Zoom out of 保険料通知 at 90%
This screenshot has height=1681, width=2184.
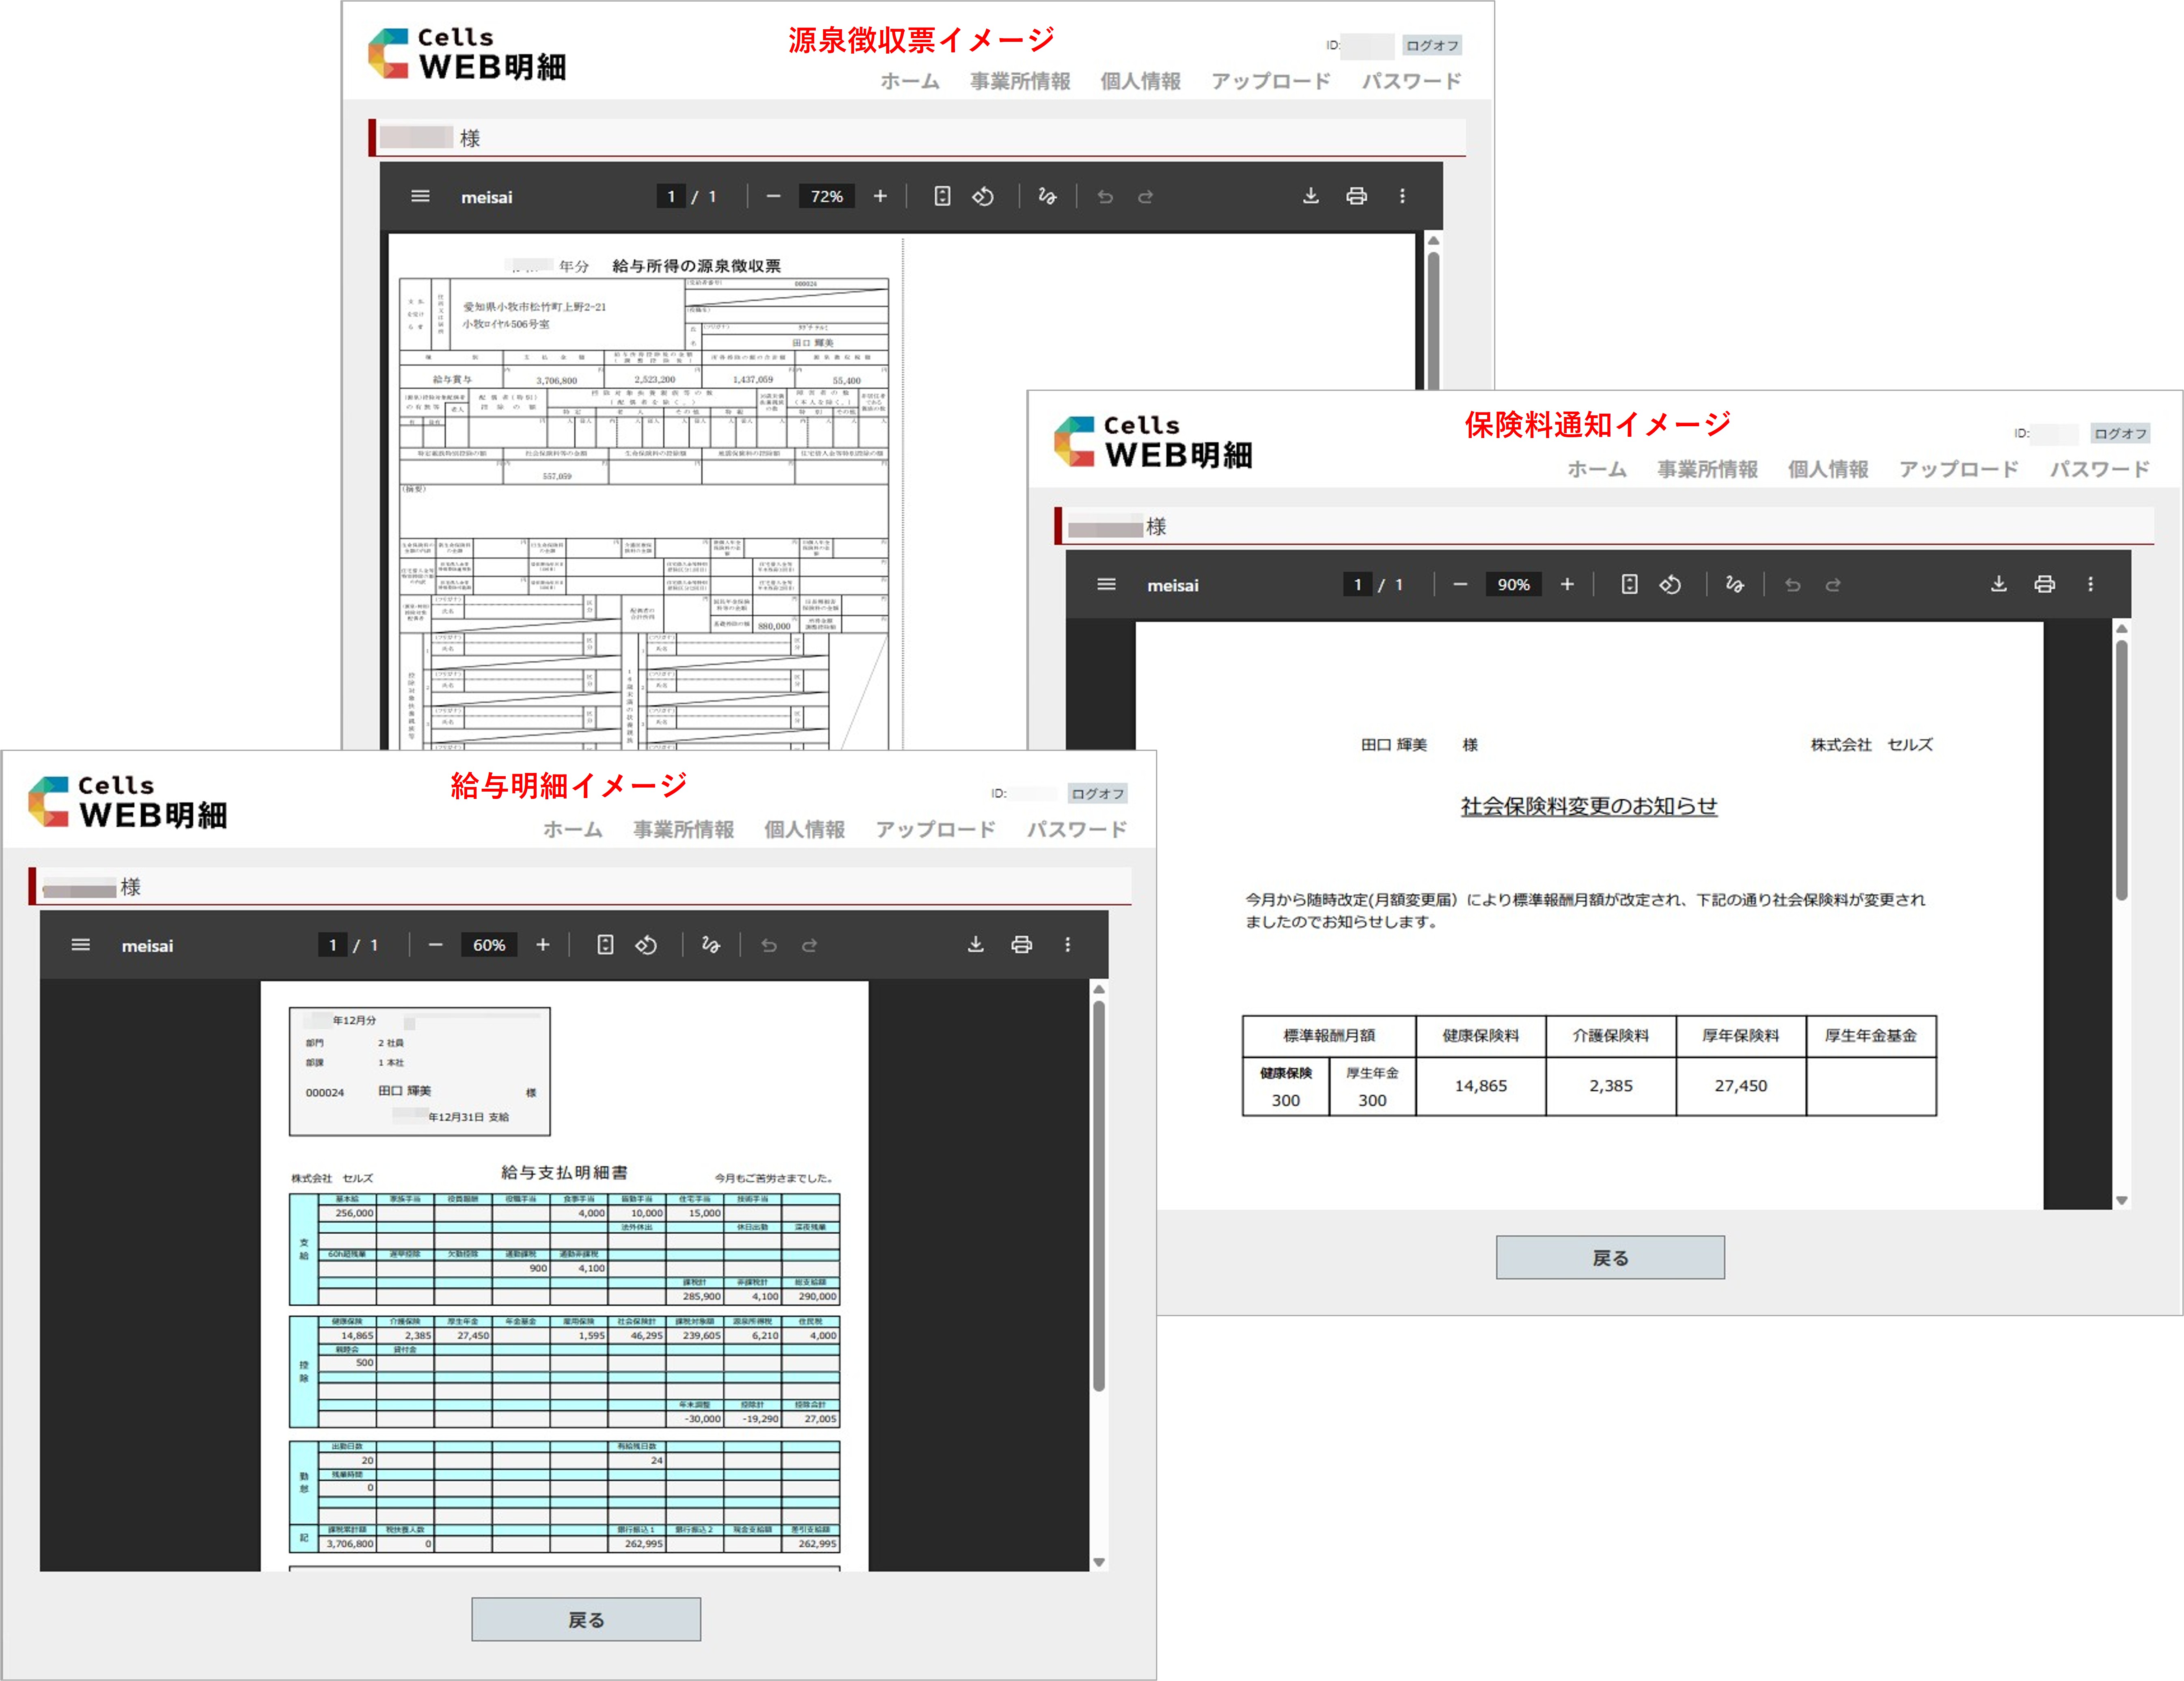coord(1459,584)
